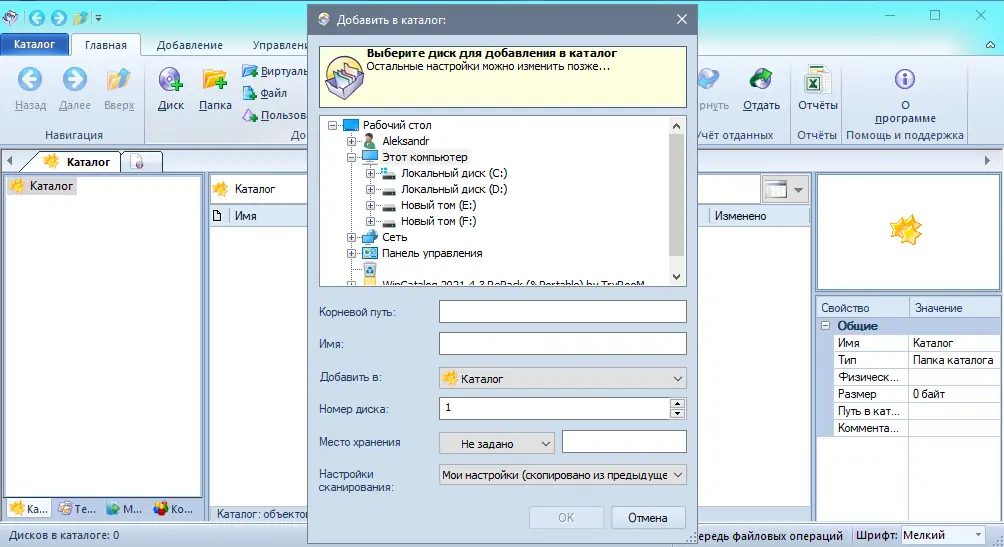The image size is (1004, 547).
Task: Collapse the ribbon with chevron arrow
Action: pyautogui.click(x=990, y=45)
